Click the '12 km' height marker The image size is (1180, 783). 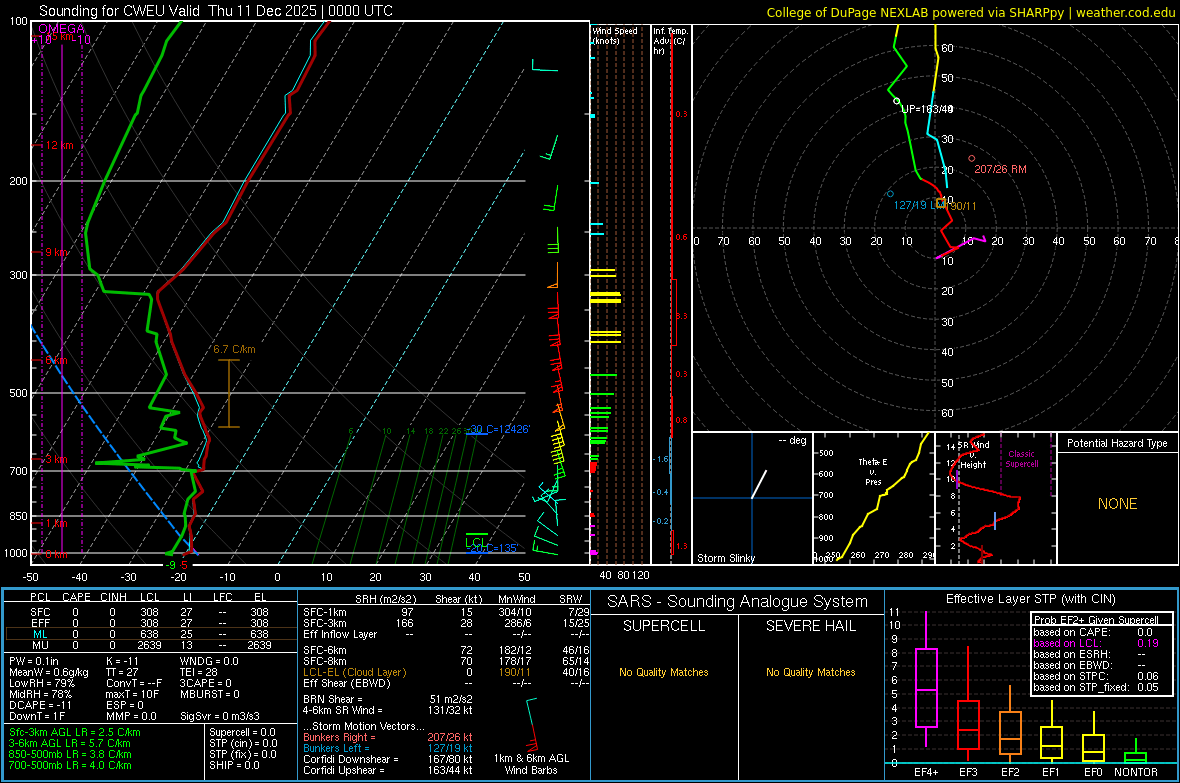tap(59, 145)
